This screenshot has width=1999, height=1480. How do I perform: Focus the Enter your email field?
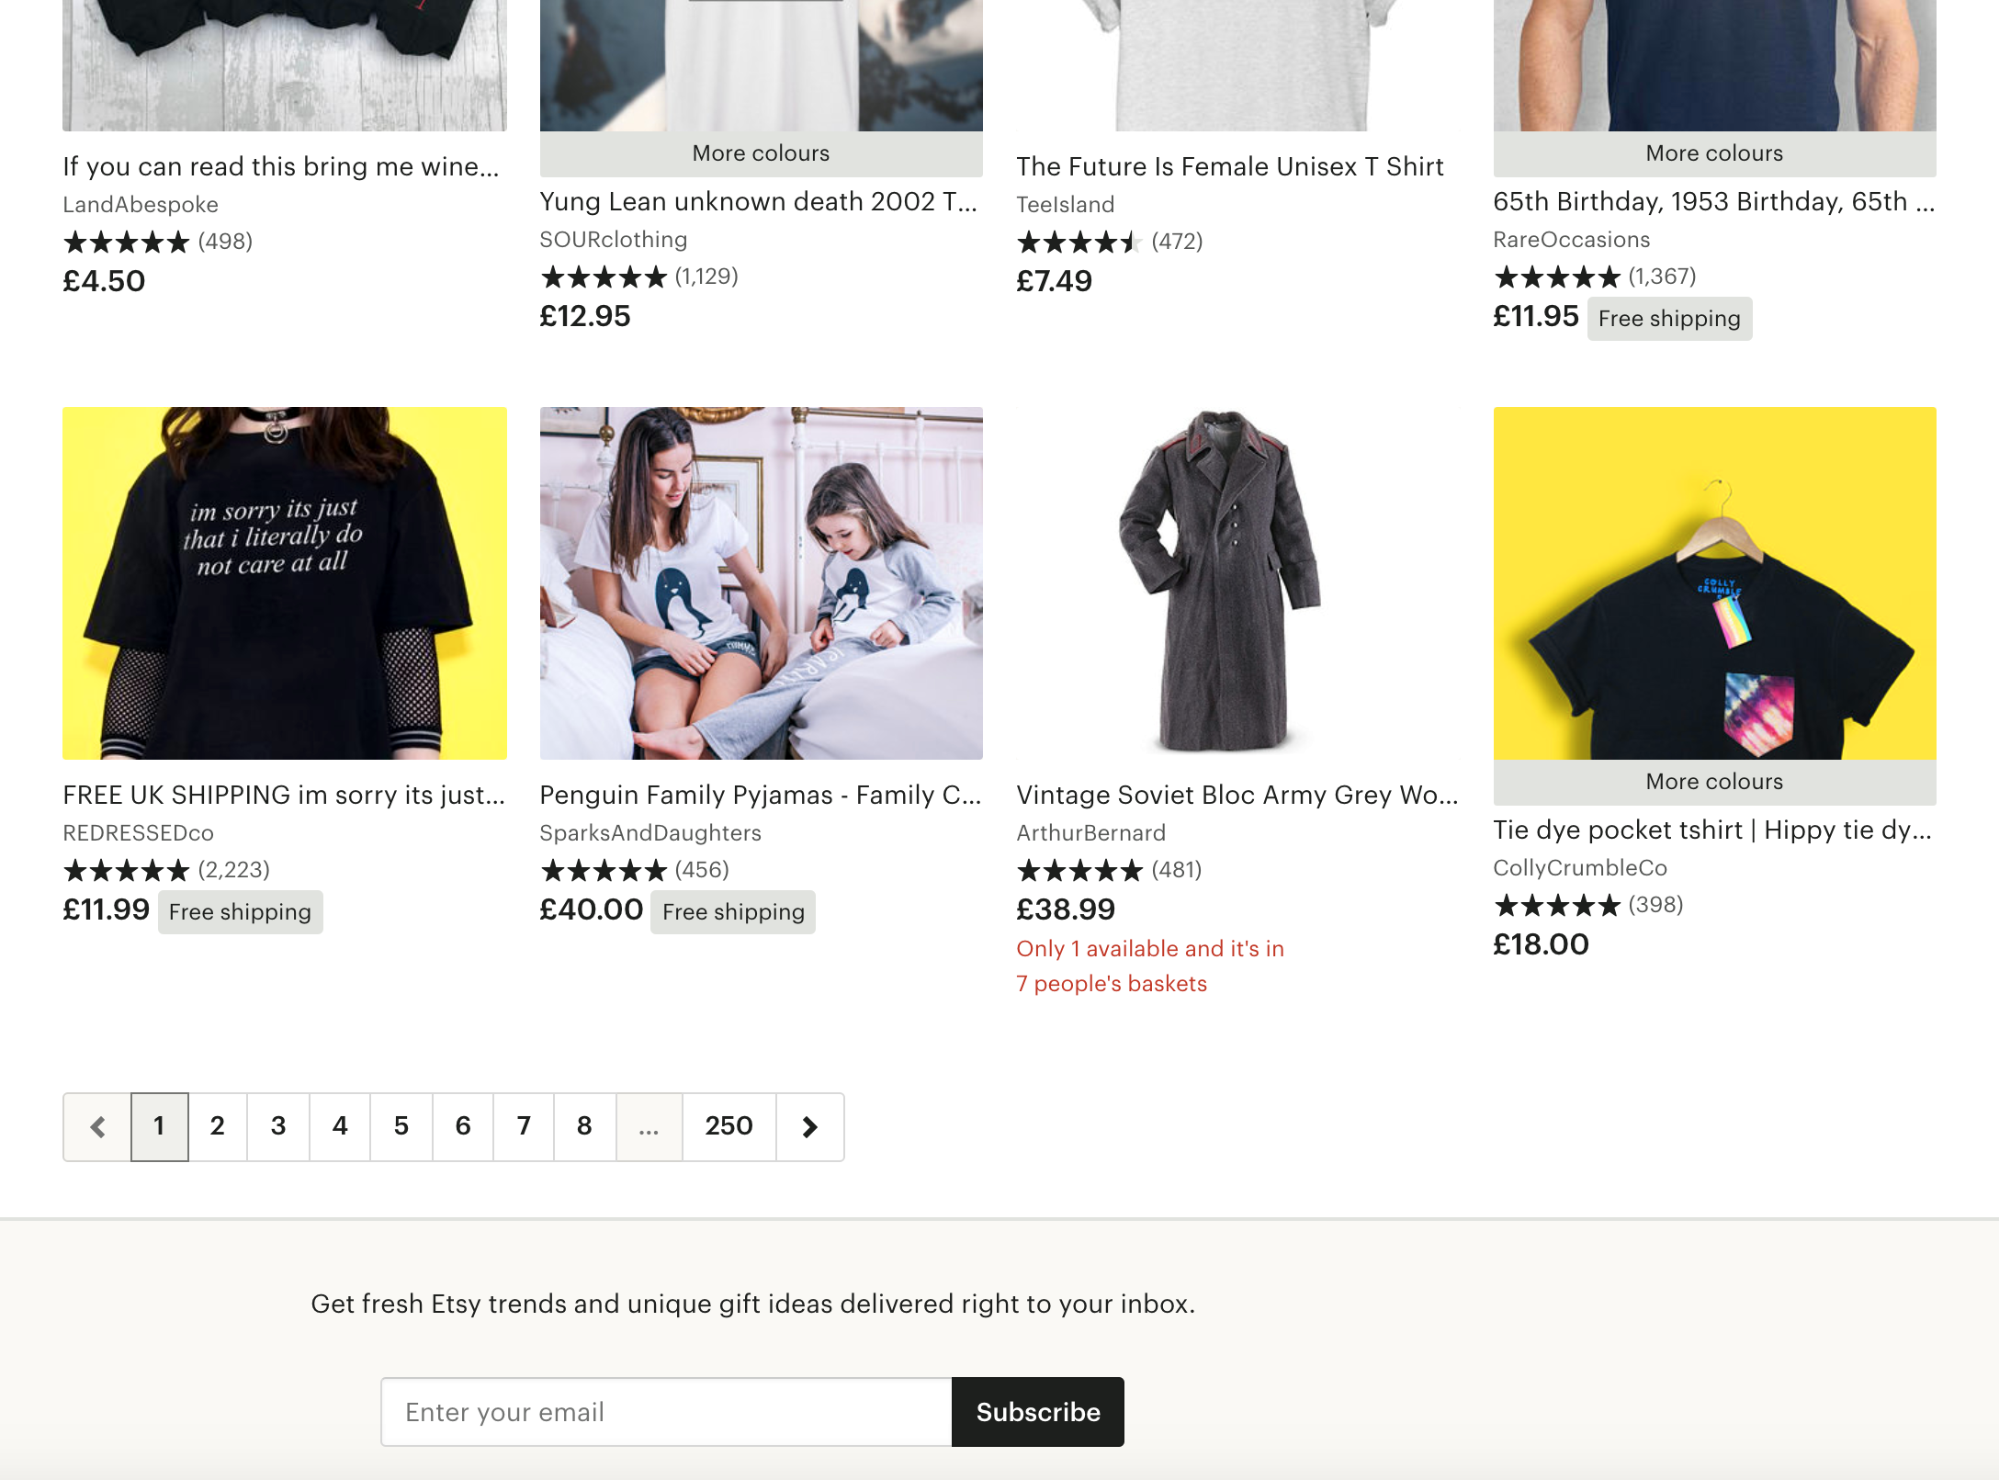(x=666, y=1412)
